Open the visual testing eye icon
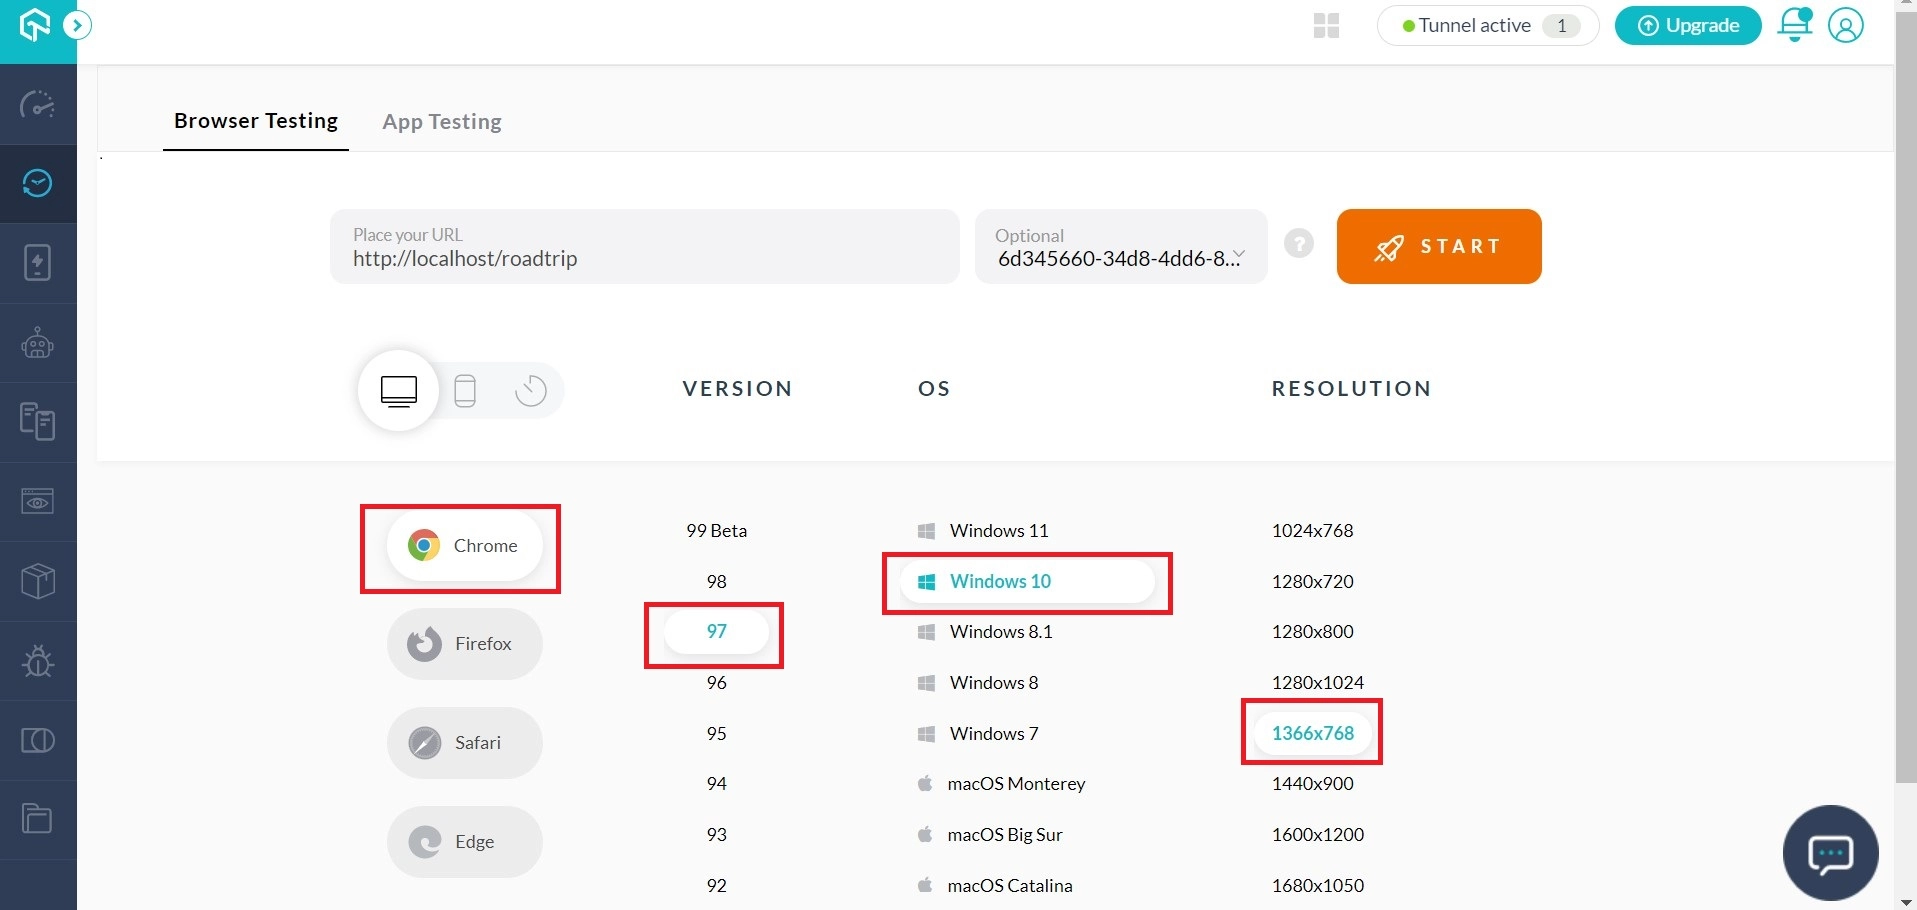Viewport: 1917px width, 910px height. click(38, 501)
